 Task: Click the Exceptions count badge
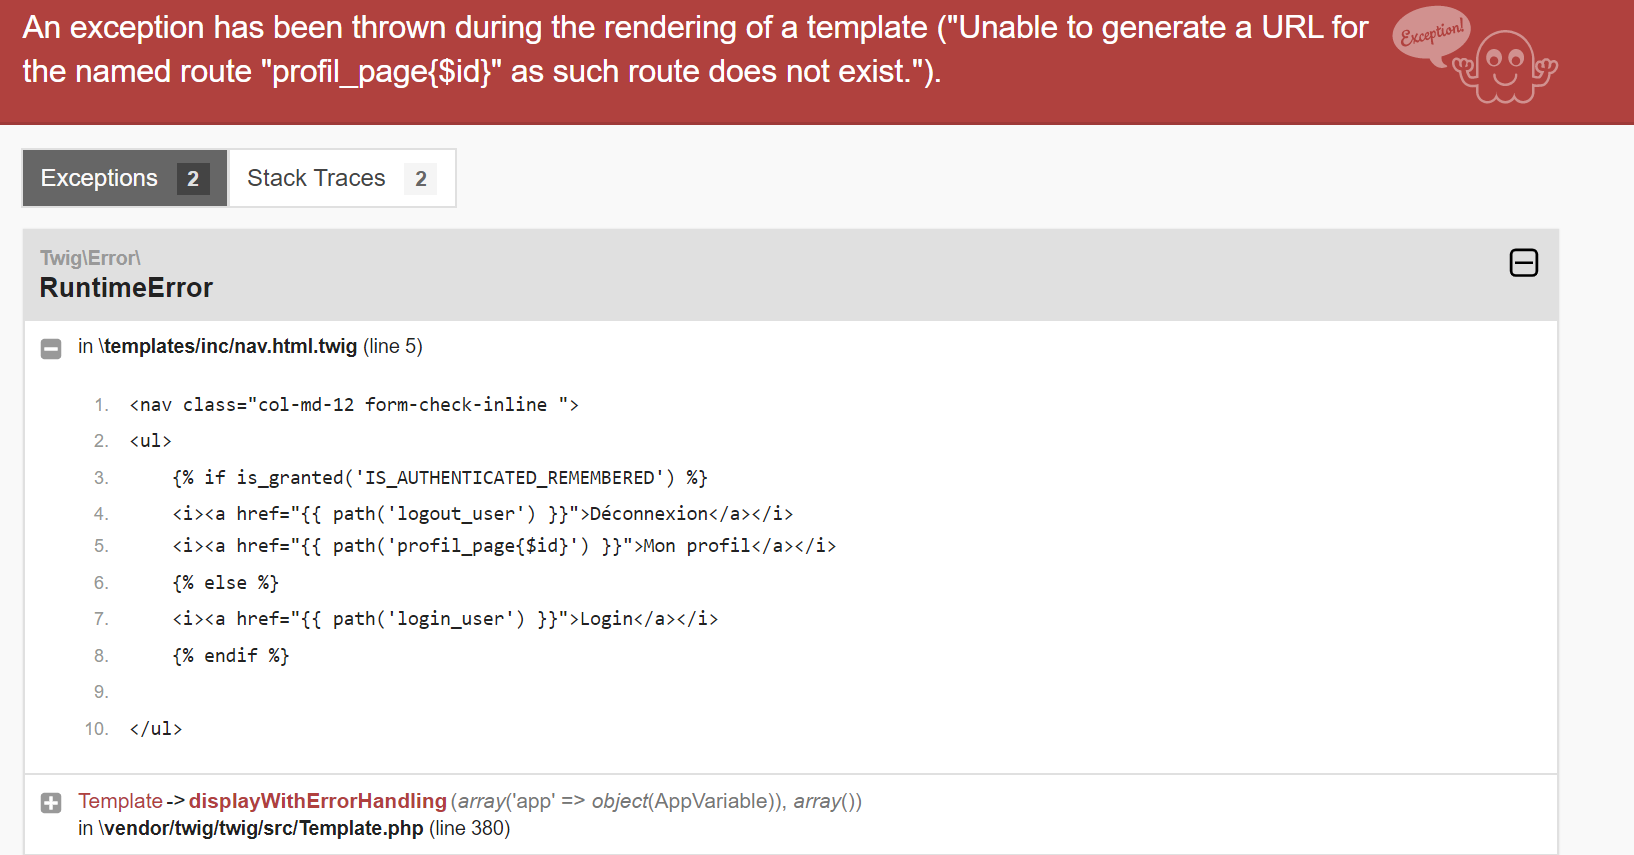(193, 179)
